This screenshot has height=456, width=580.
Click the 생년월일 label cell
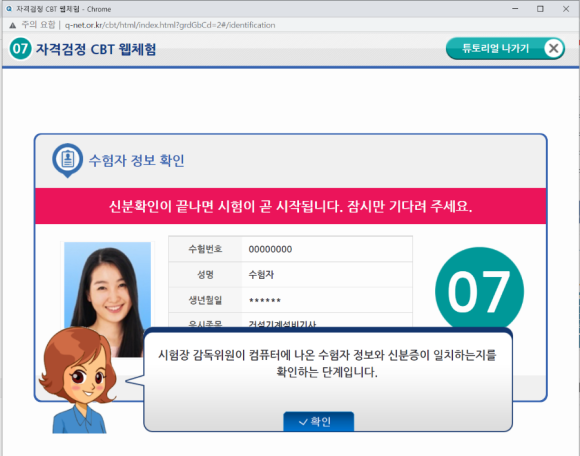click(205, 300)
